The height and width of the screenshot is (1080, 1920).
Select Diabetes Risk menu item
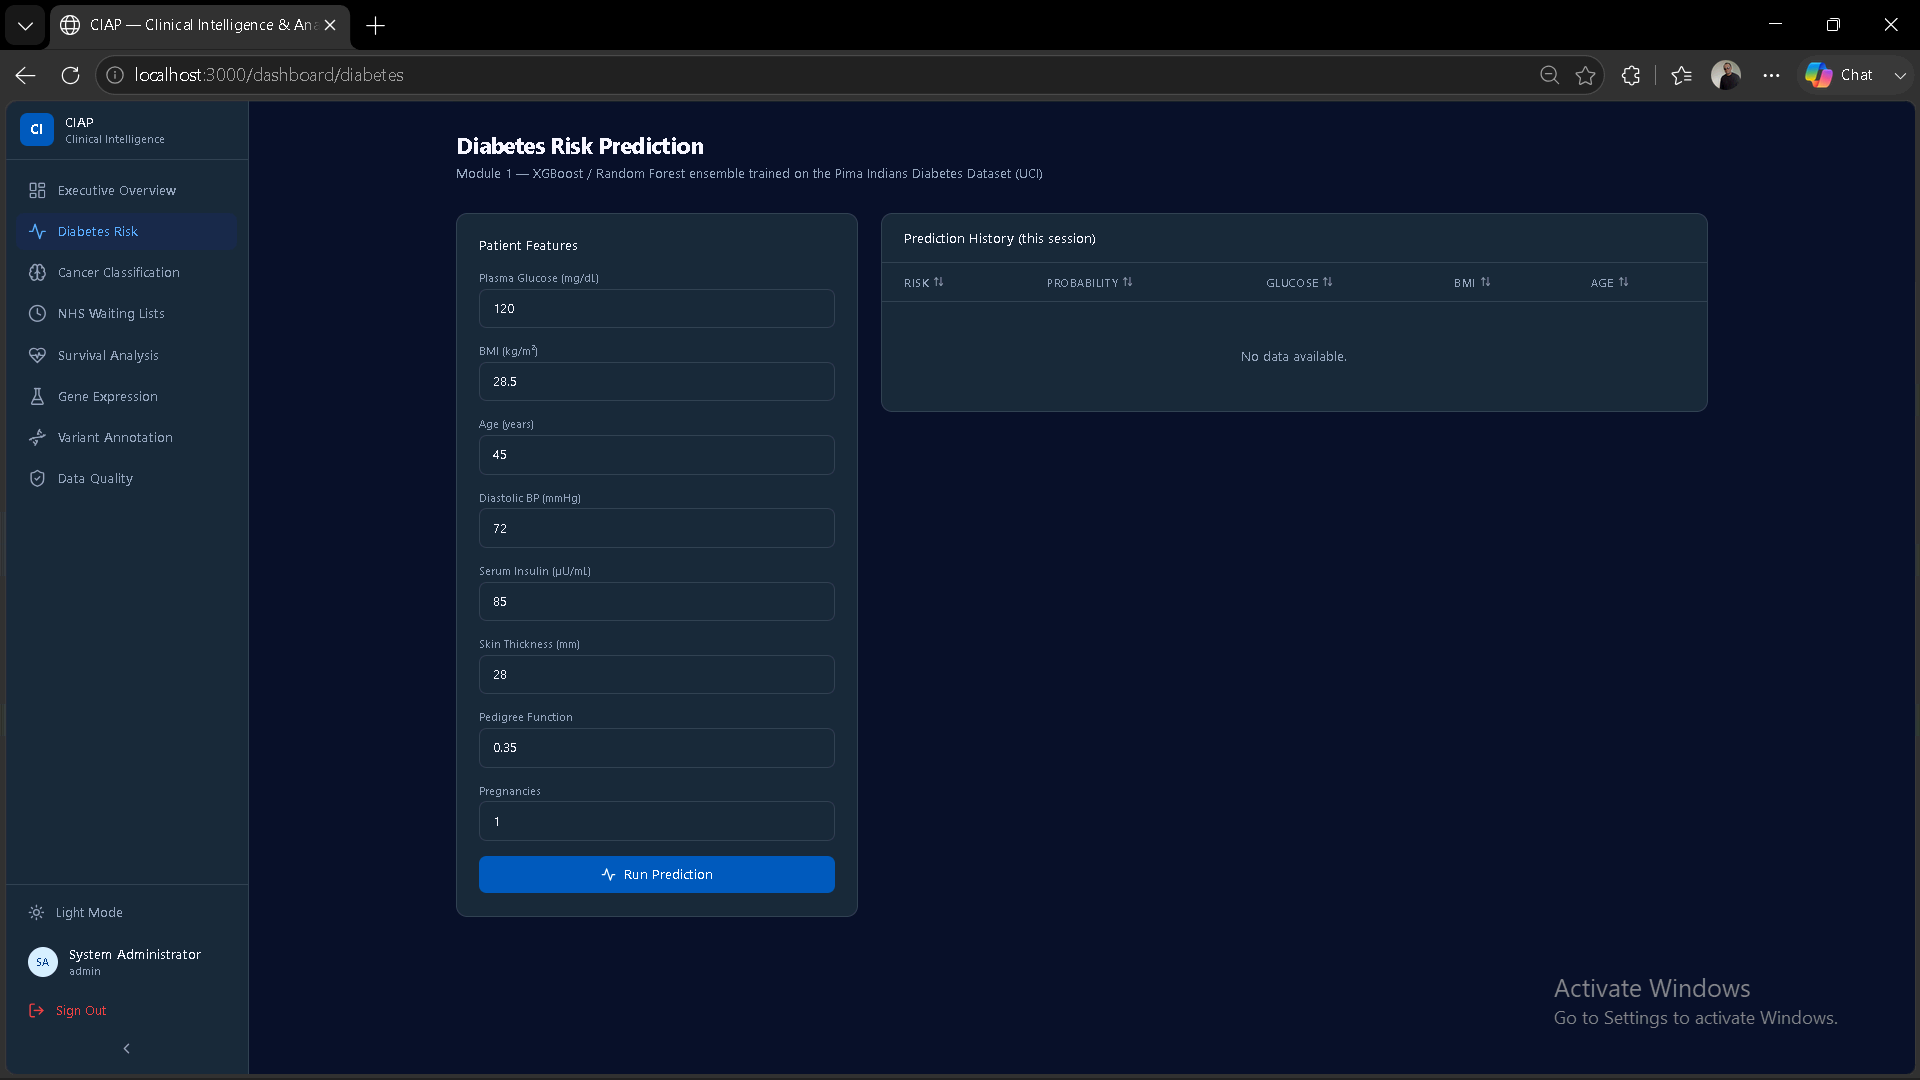[x=127, y=231]
